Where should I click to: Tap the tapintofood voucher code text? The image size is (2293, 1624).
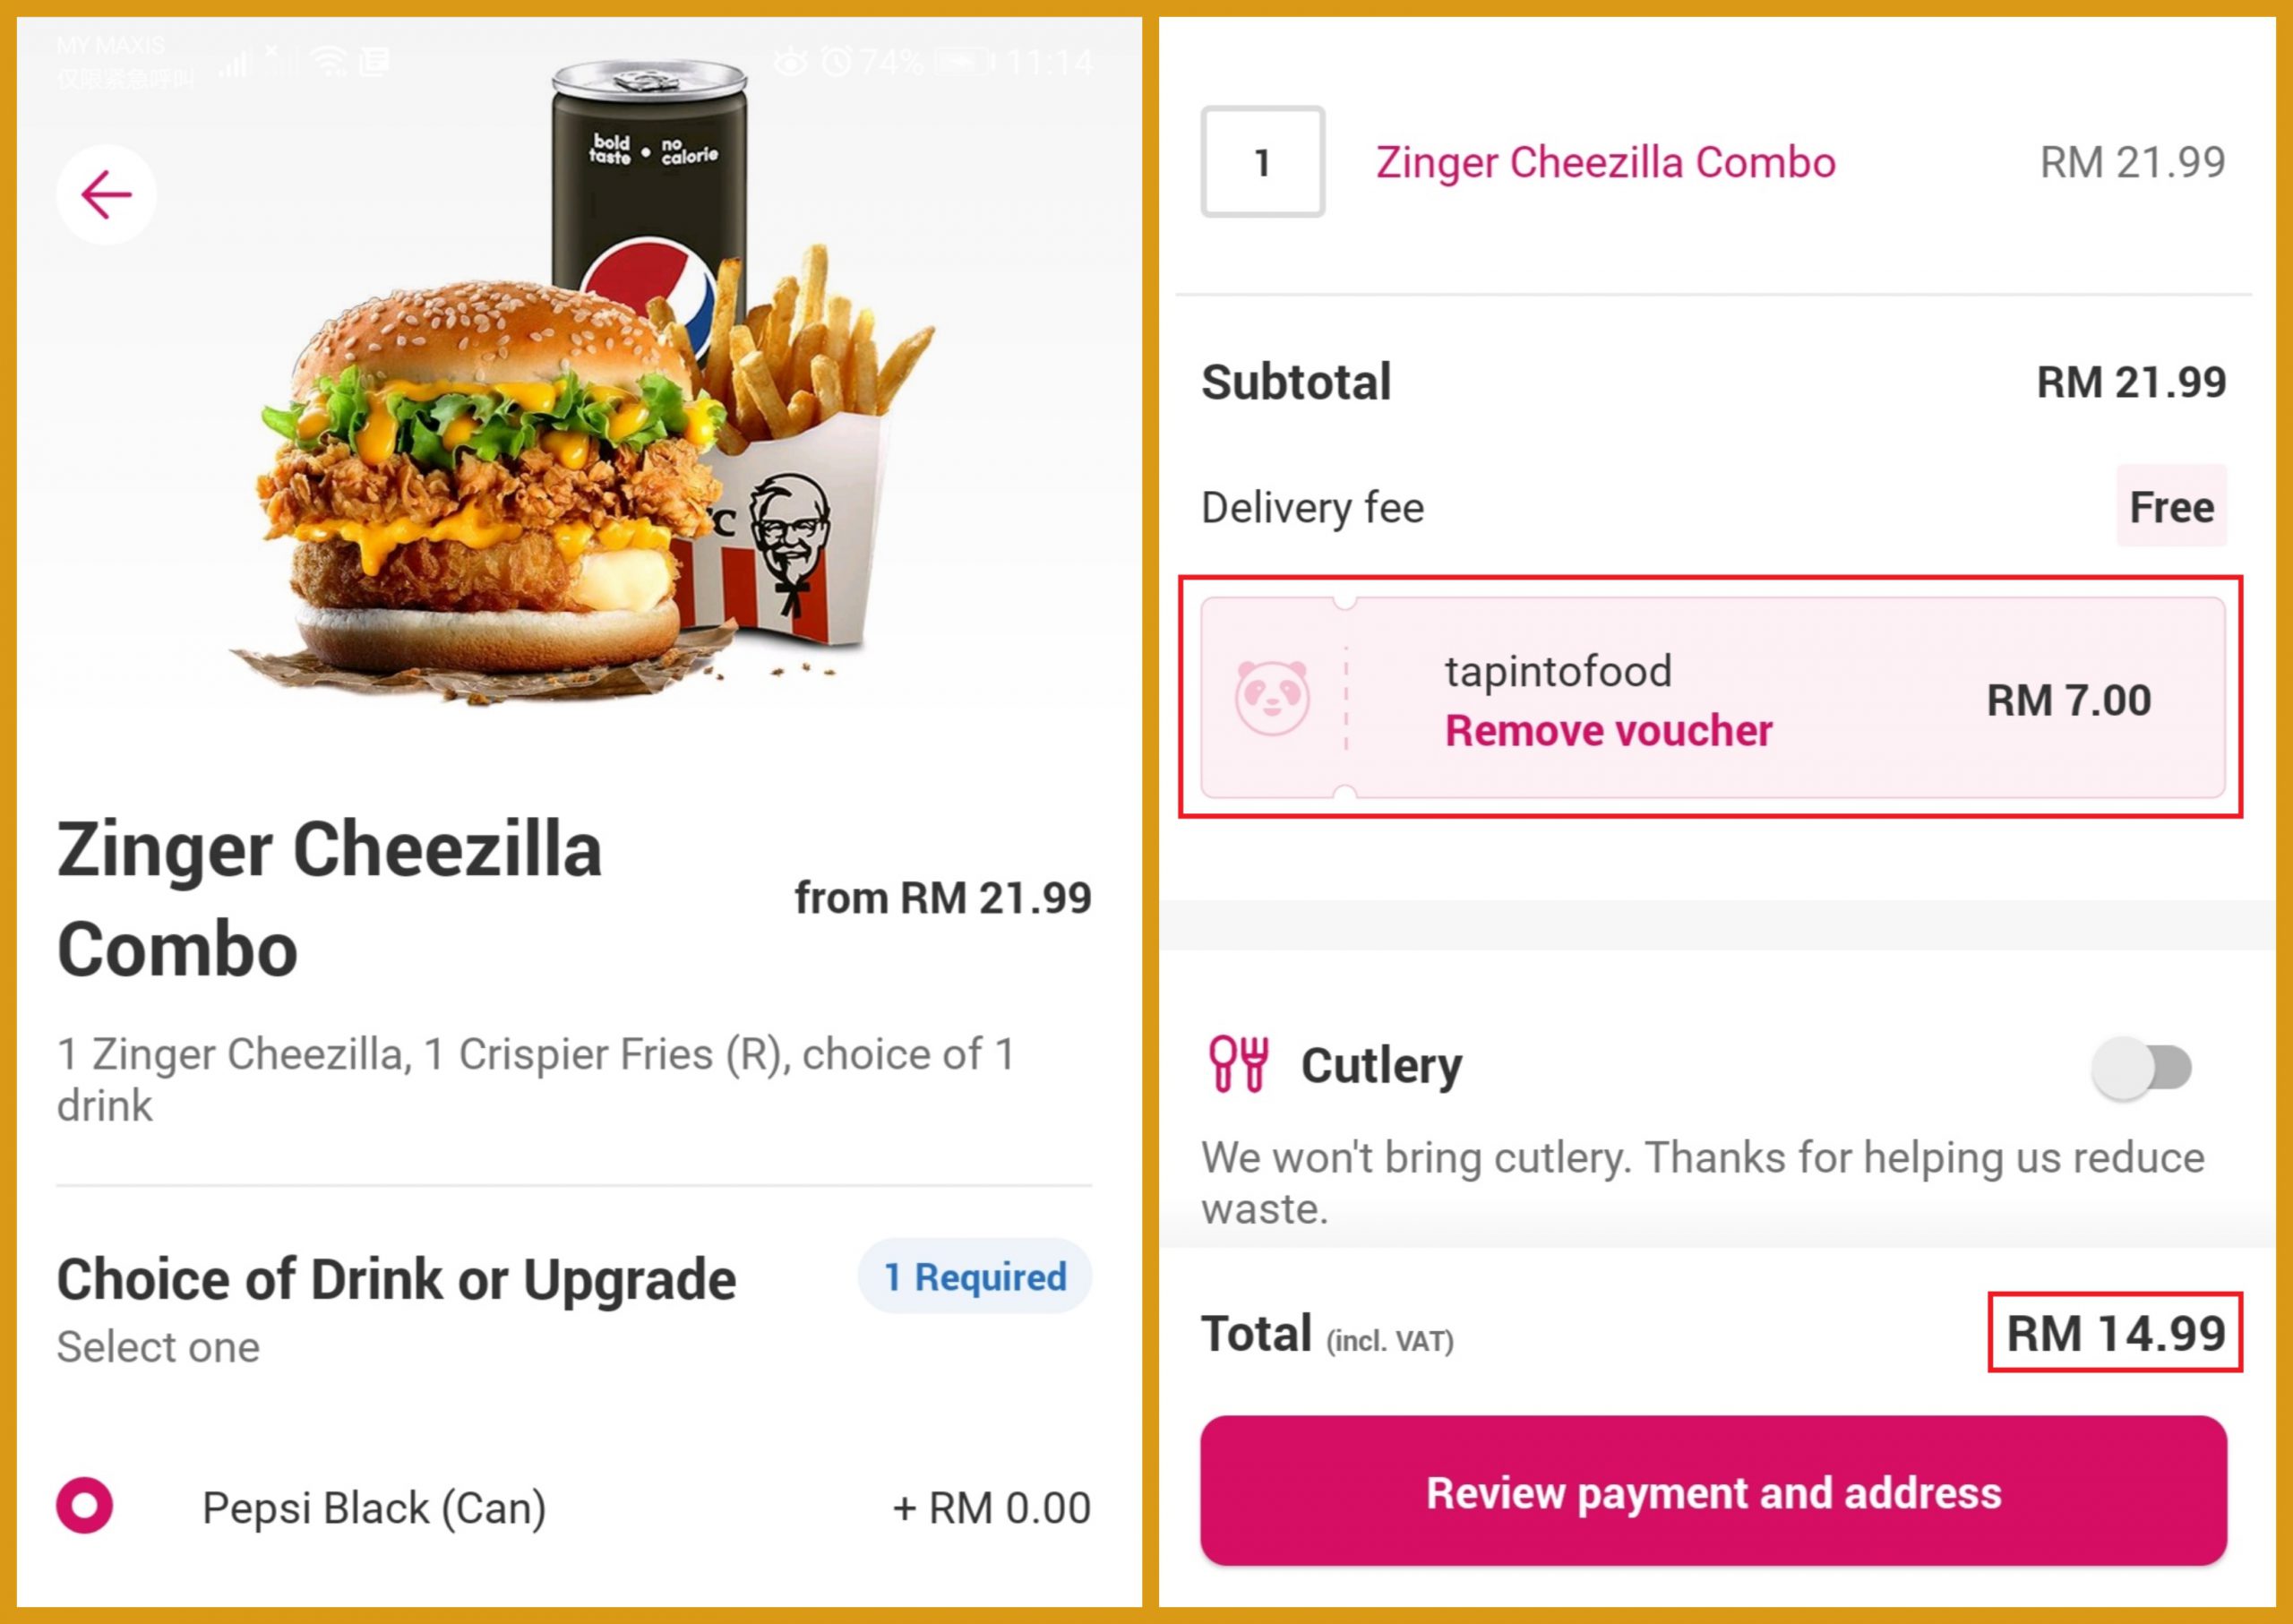coord(1558,671)
